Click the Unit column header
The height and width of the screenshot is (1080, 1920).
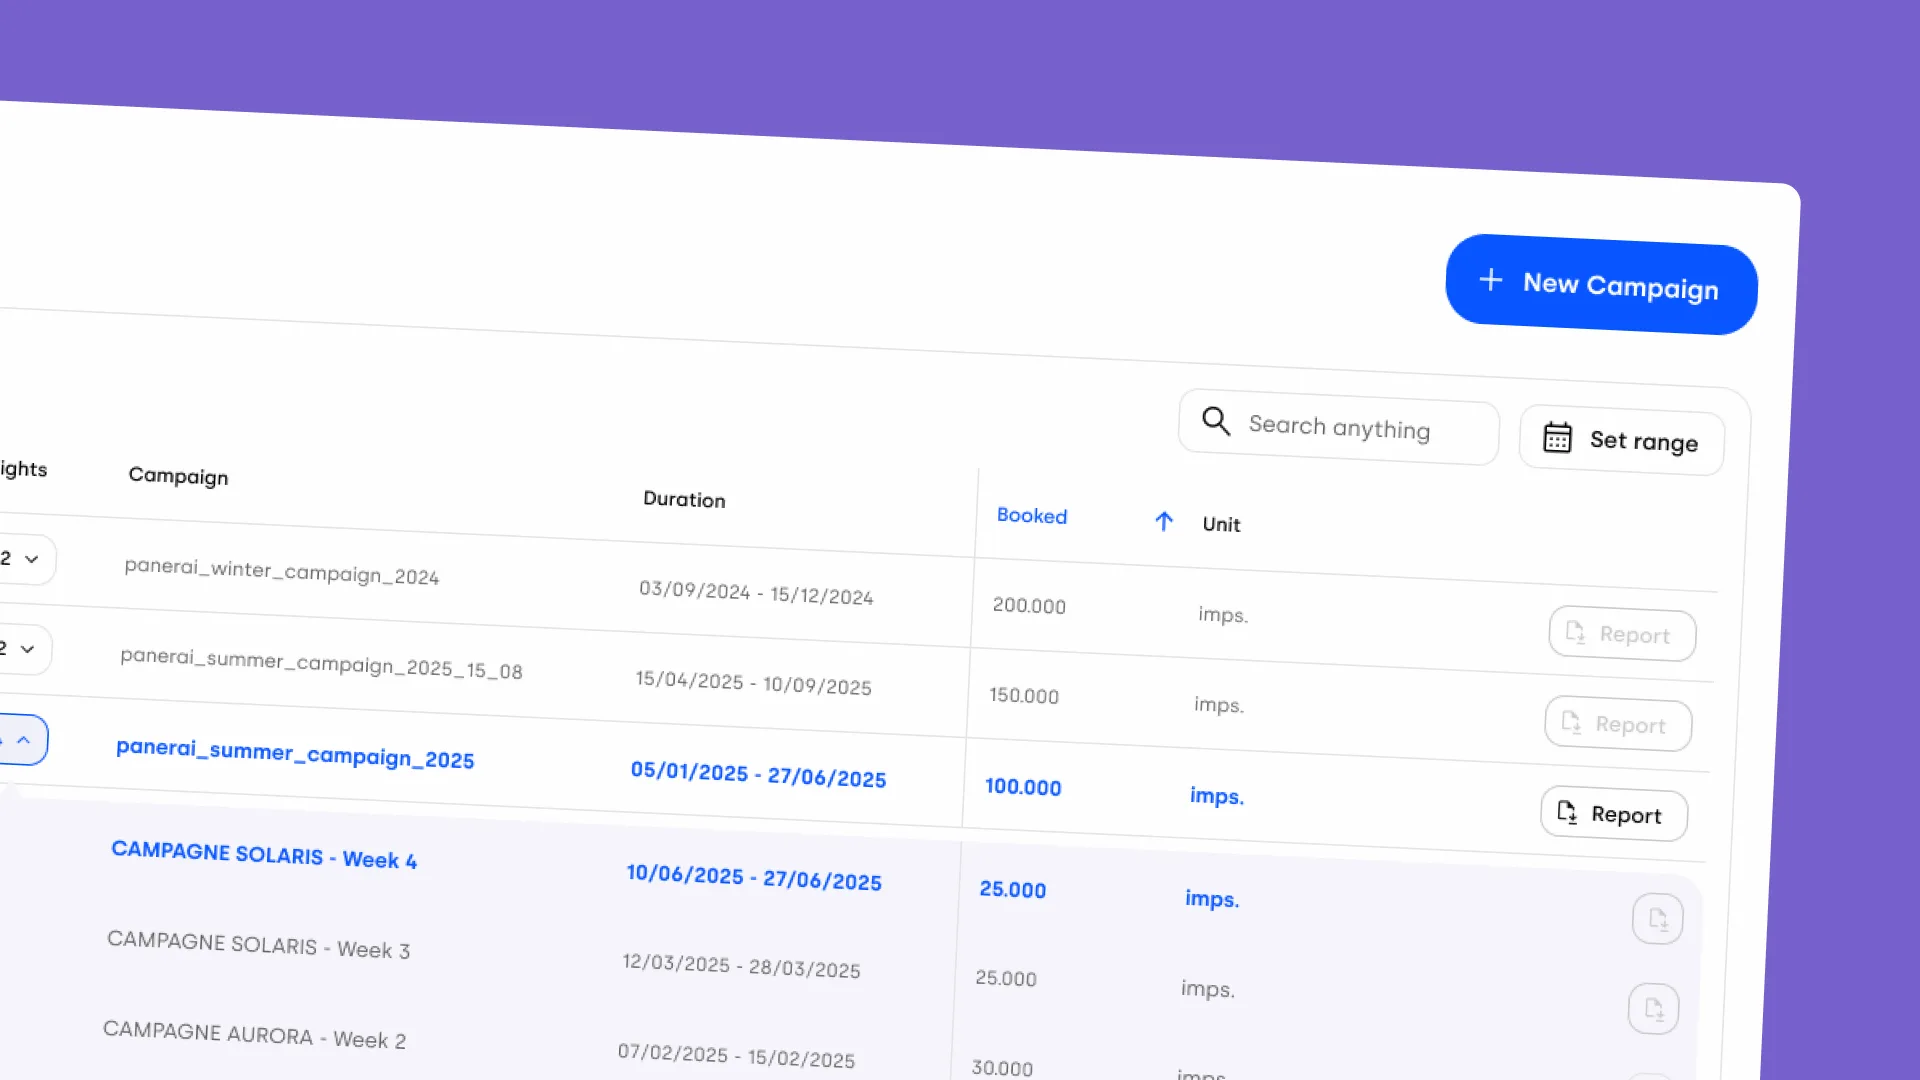point(1221,524)
